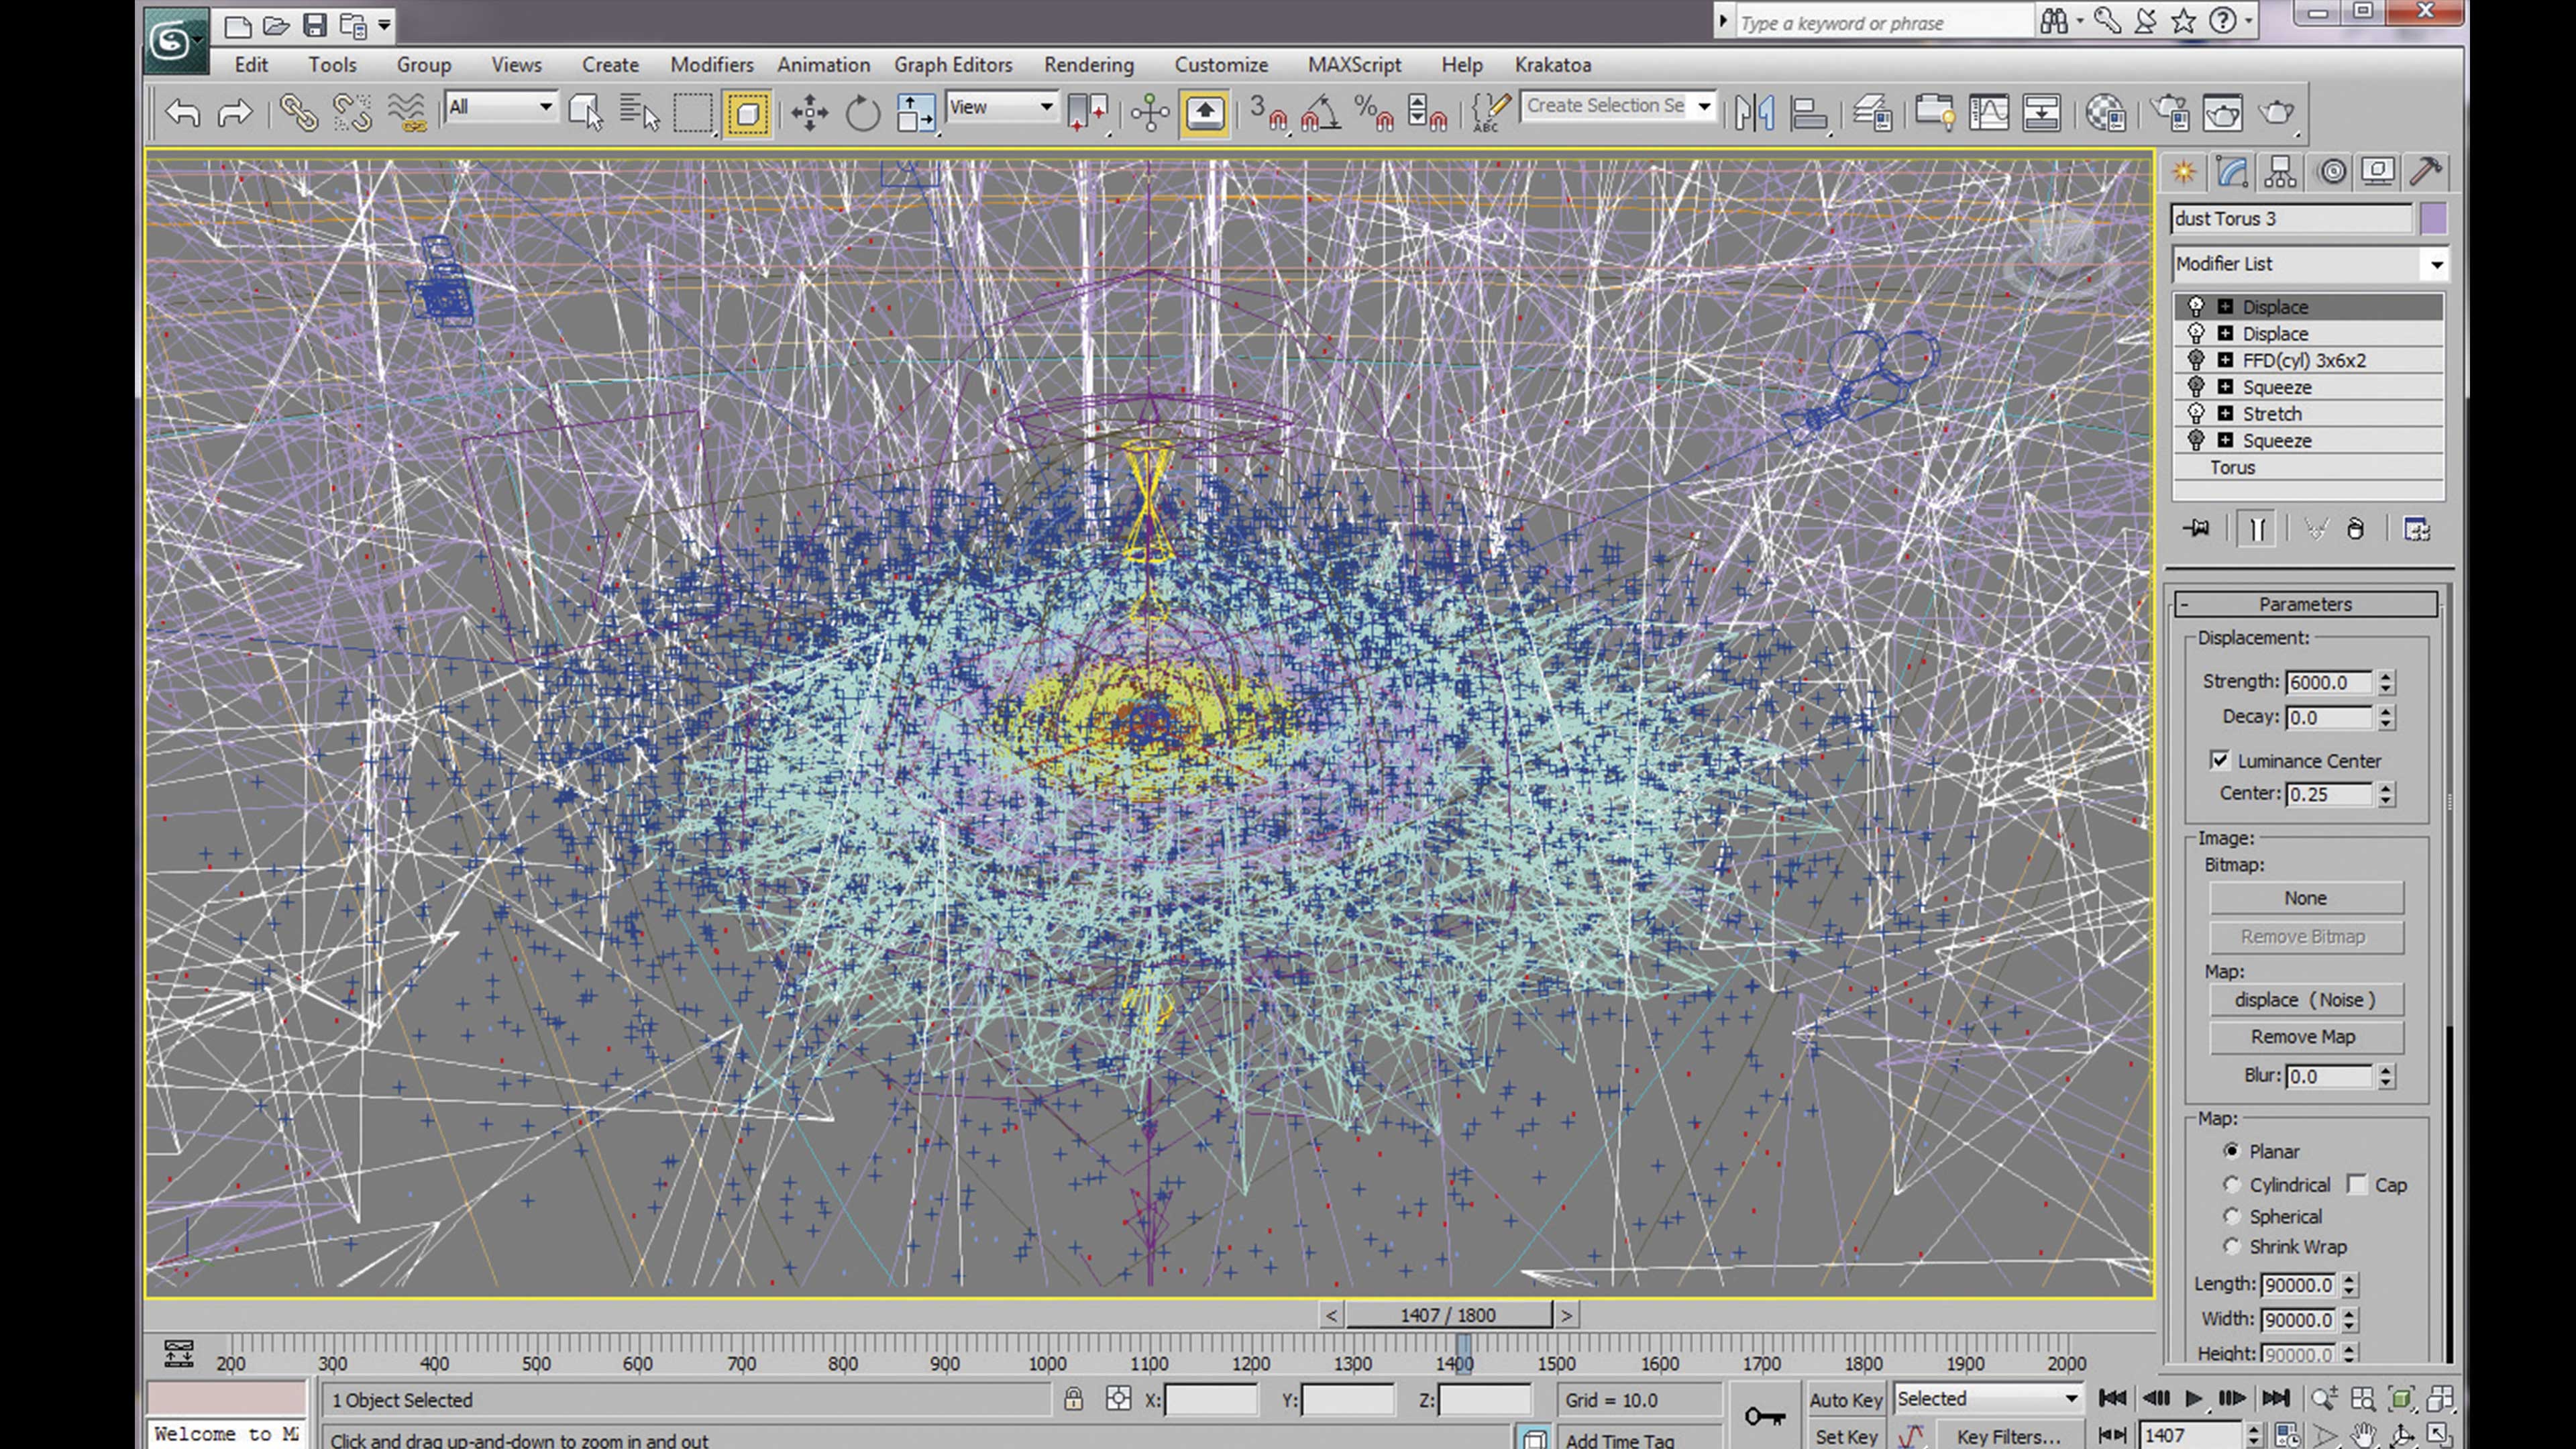Open the Create Selection Set dropdown
Screen dimensions: 2576x1449
click(x=1618, y=106)
